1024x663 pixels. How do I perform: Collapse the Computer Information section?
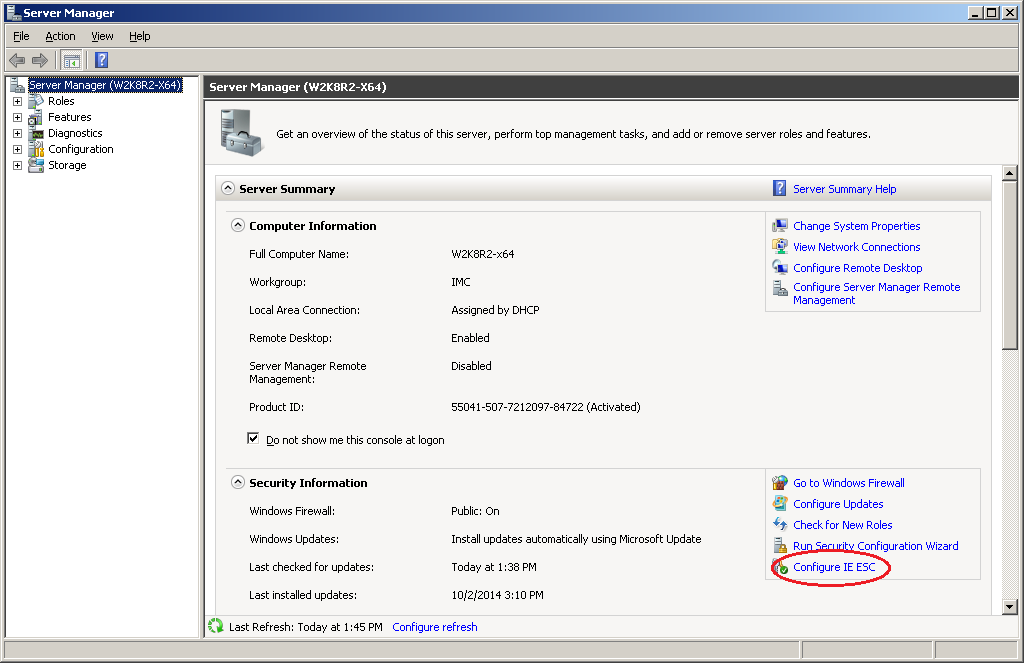(x=238, y=226)
